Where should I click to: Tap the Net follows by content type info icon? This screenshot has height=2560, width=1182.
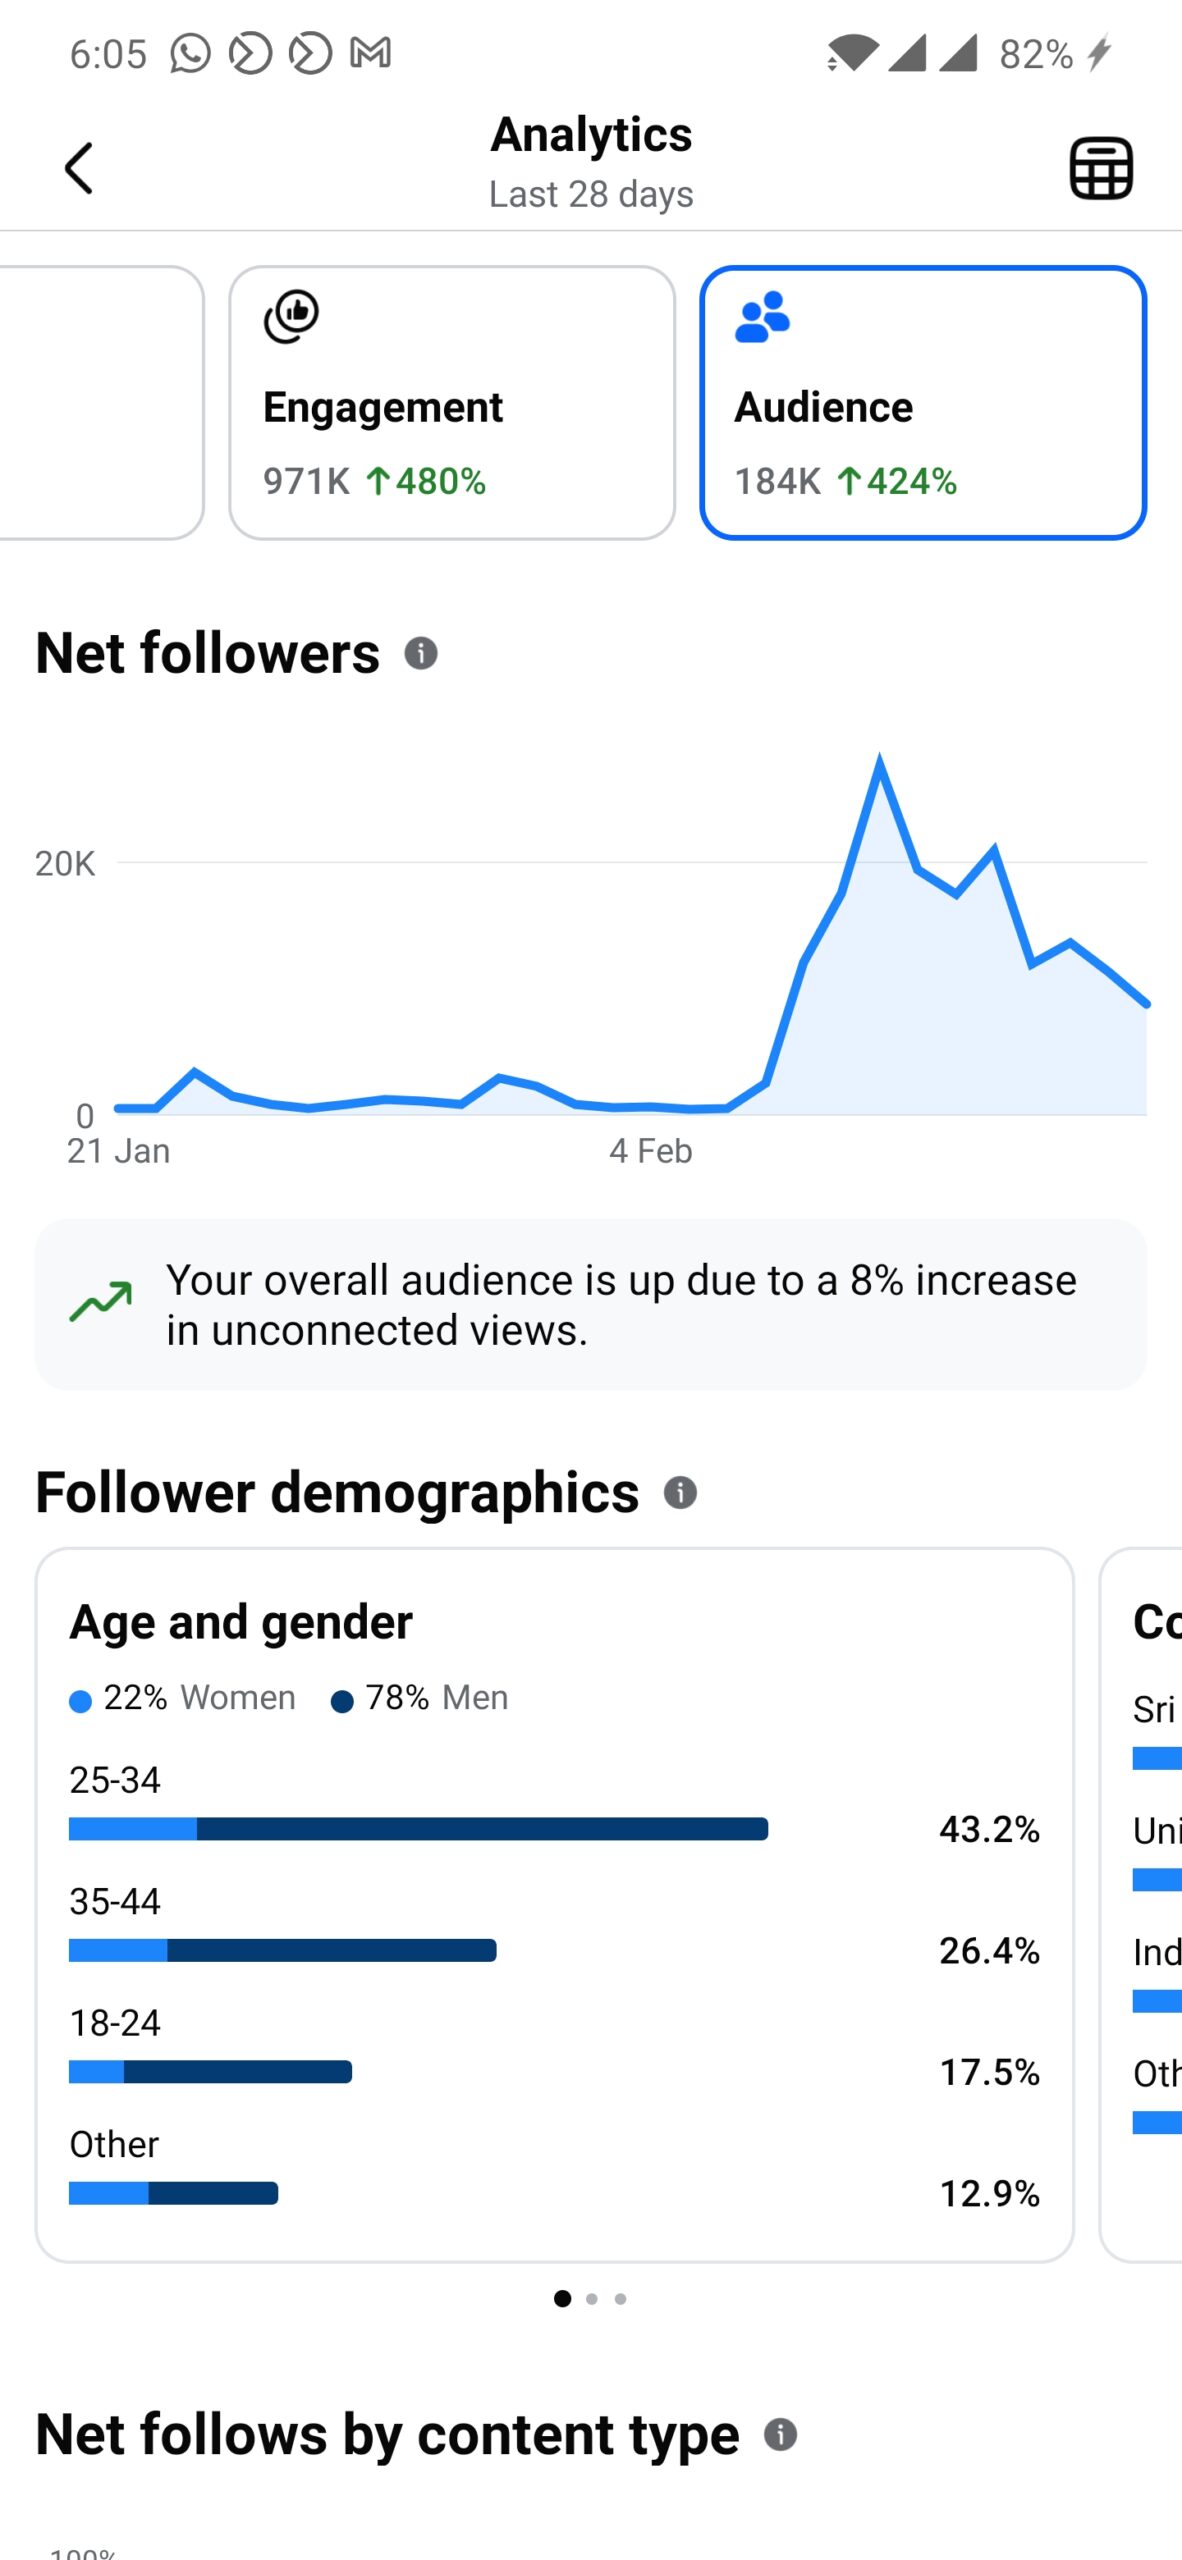(x=781, y=2434)
